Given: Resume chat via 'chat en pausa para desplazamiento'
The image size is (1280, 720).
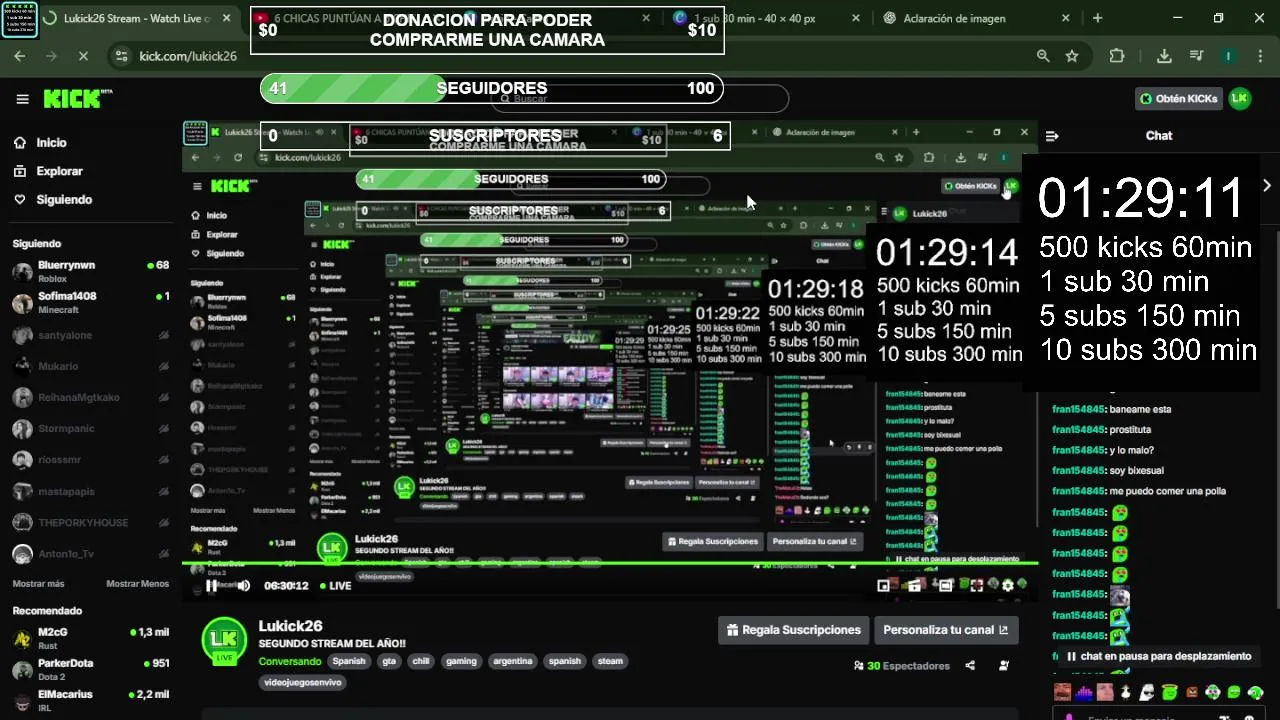Looking at the screenshot, I should click(1159, 657).
